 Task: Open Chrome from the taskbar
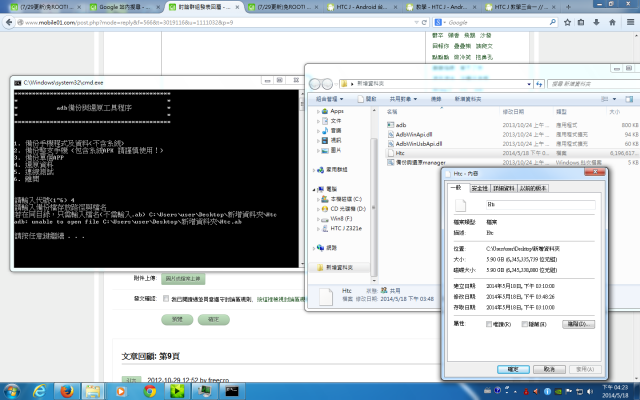(x=149, y=391)
